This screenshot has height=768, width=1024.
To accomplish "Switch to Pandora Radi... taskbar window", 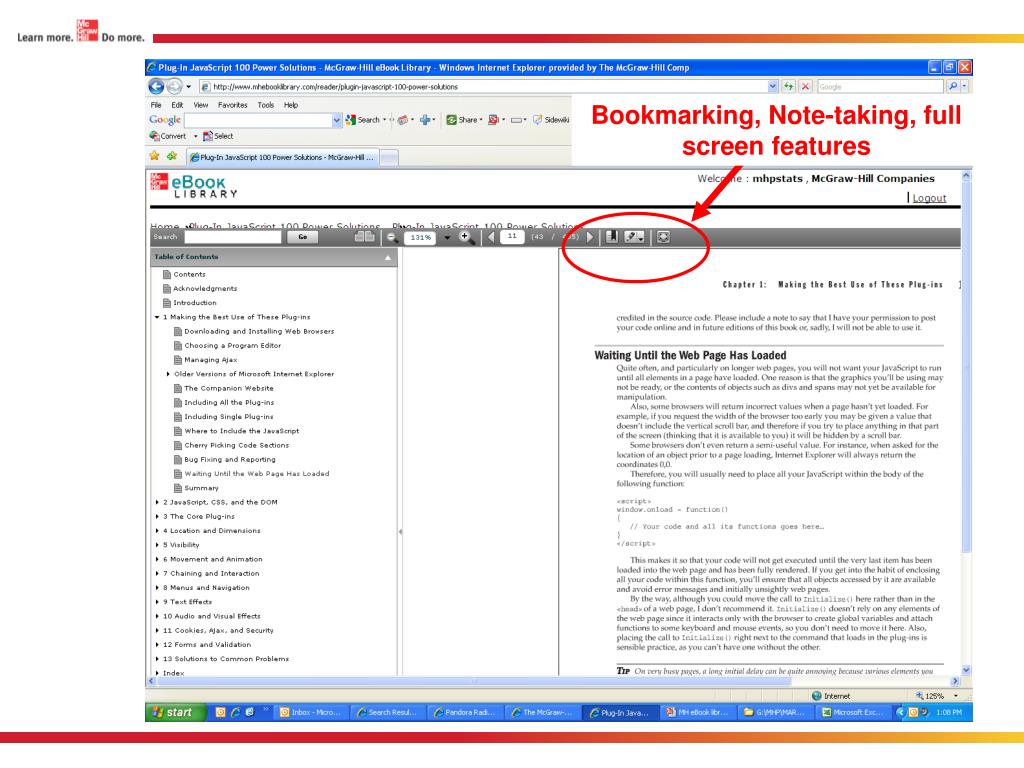I will pyautogui.click(x=464, y=712).
